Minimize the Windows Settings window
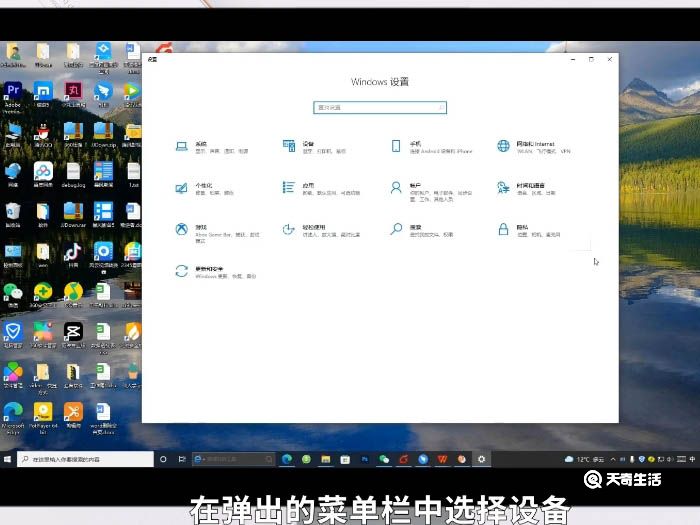This screenshot has height=525, width=700. coord(573,59)
